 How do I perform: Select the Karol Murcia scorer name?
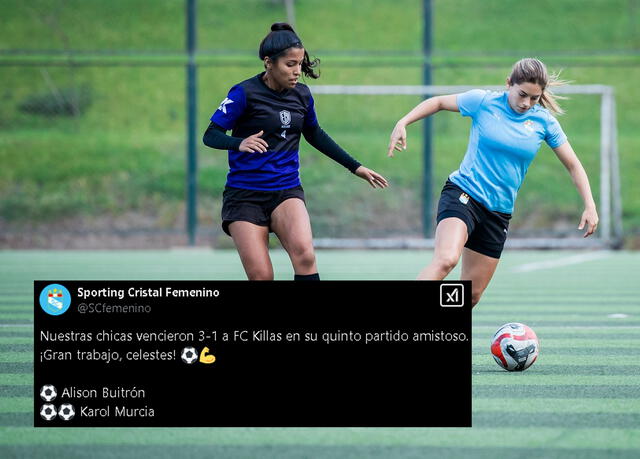117,412
